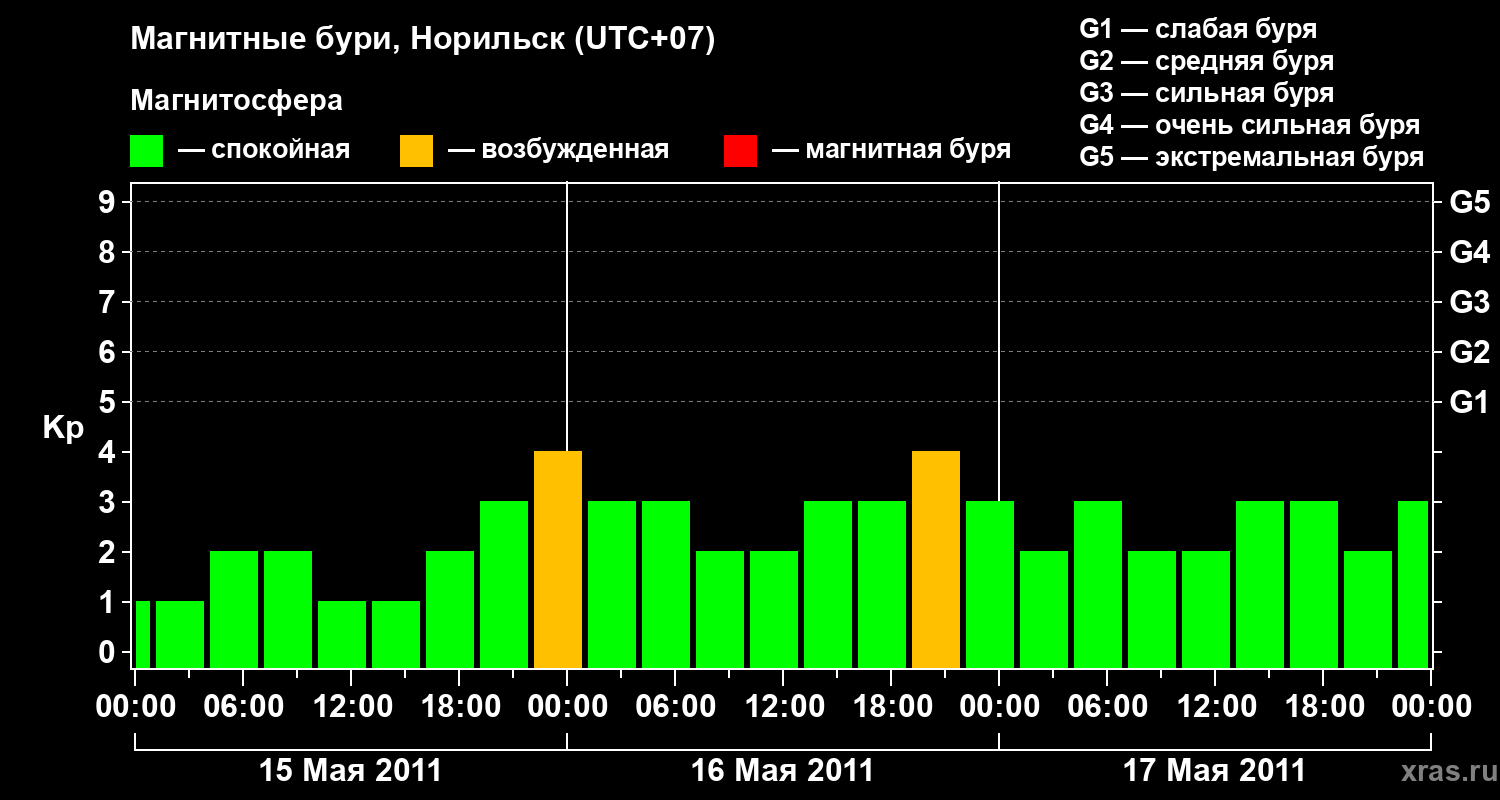1500x800 pixels.
Task: Click the "— спокойная" legend label
Action: [x=264, y=150]
